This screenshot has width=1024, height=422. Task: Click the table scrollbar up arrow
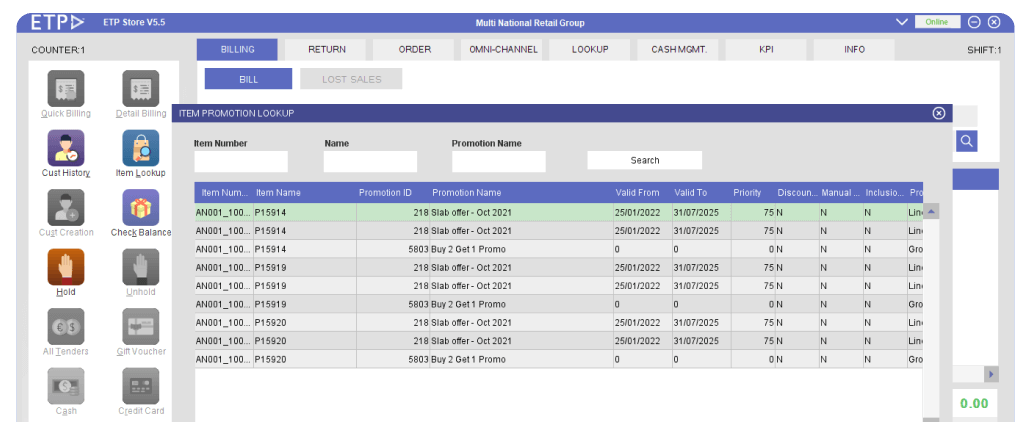931,212
